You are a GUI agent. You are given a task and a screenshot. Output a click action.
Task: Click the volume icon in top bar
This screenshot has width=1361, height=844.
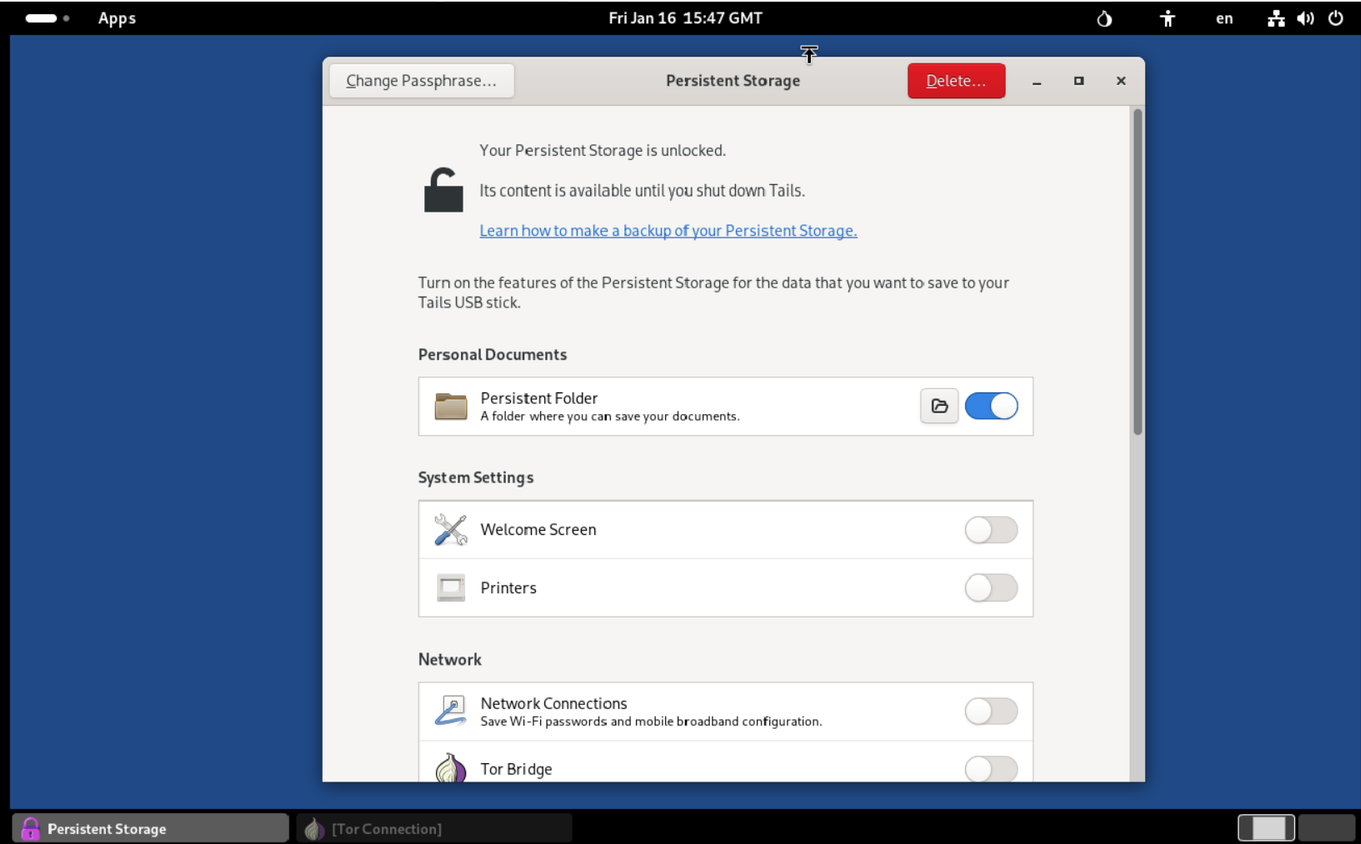point(1306,18)
